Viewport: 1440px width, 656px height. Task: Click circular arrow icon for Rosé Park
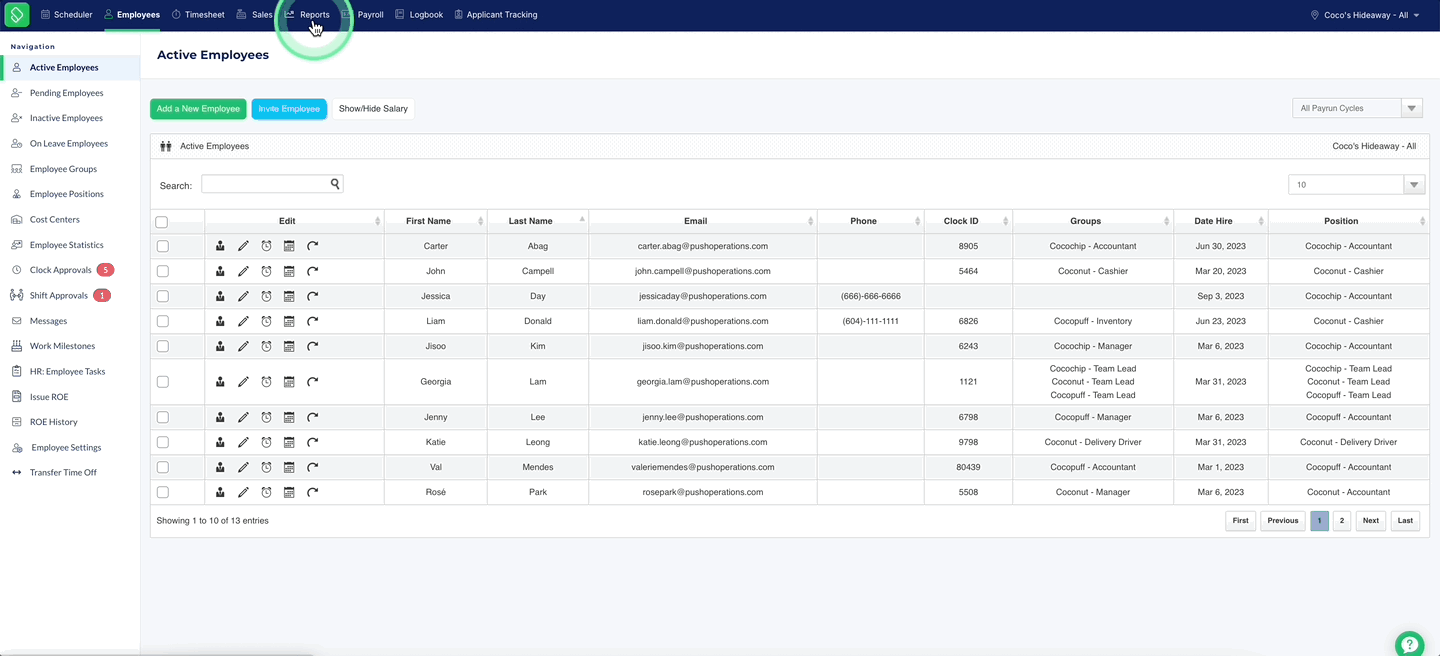tap(312, 492)
